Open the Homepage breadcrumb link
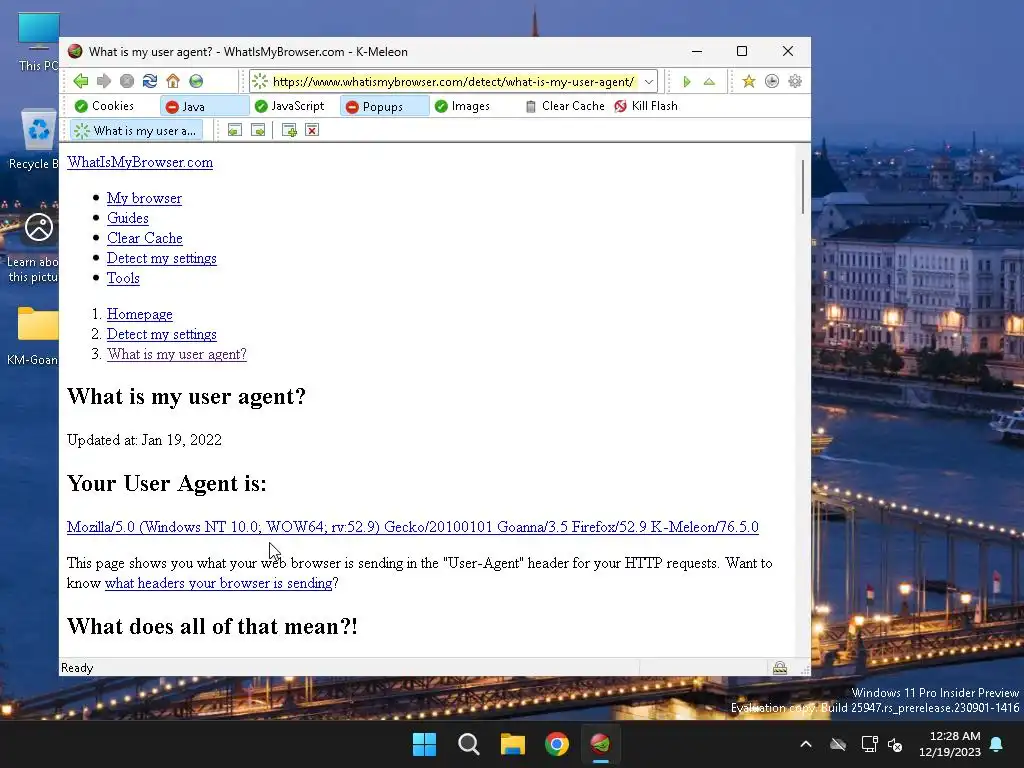 (140, 314)
